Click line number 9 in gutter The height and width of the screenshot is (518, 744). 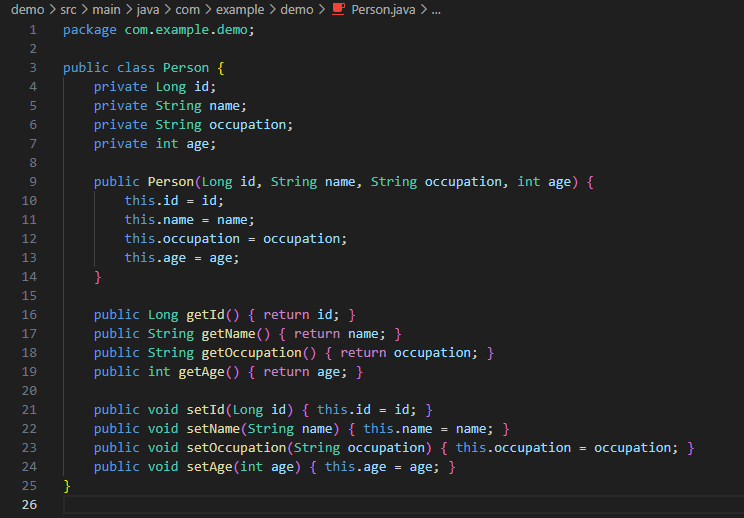(x=33, y=182)
